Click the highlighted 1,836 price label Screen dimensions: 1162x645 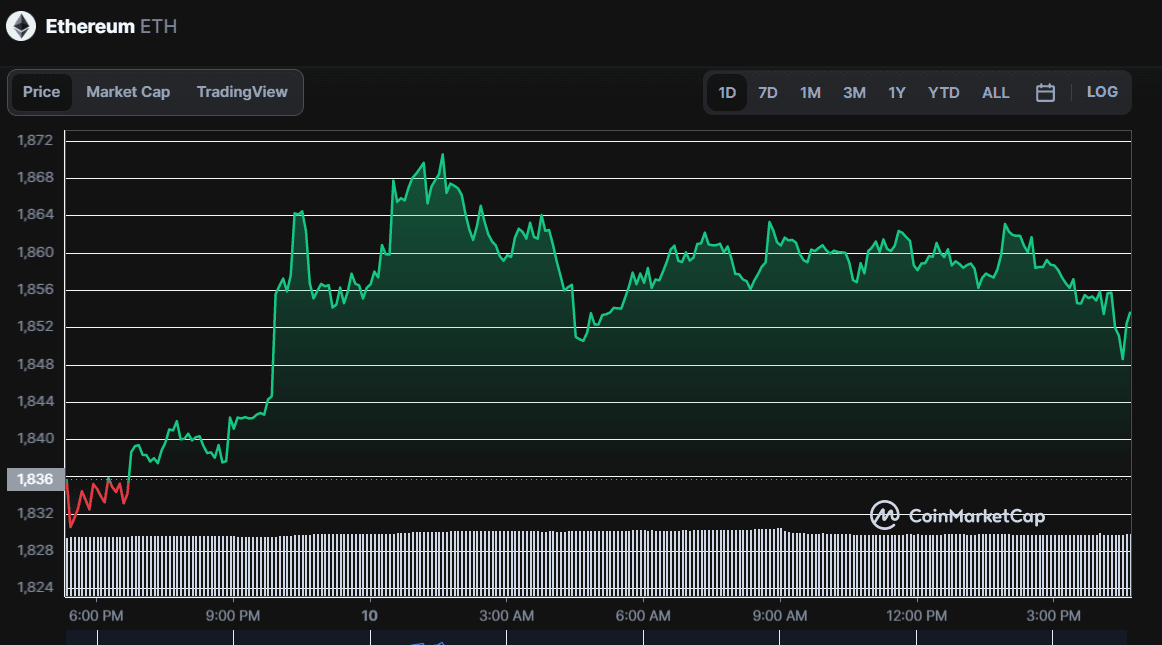click(35, 479)
